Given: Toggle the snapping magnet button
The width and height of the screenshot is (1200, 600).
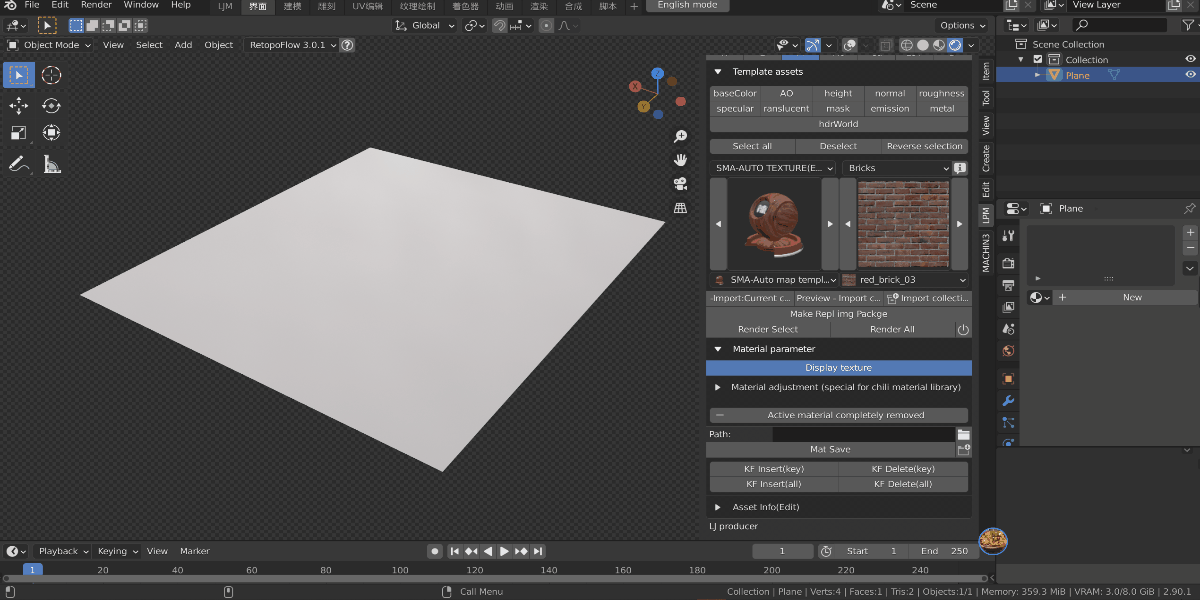Looking at the screenshot, I should (500, 25).
